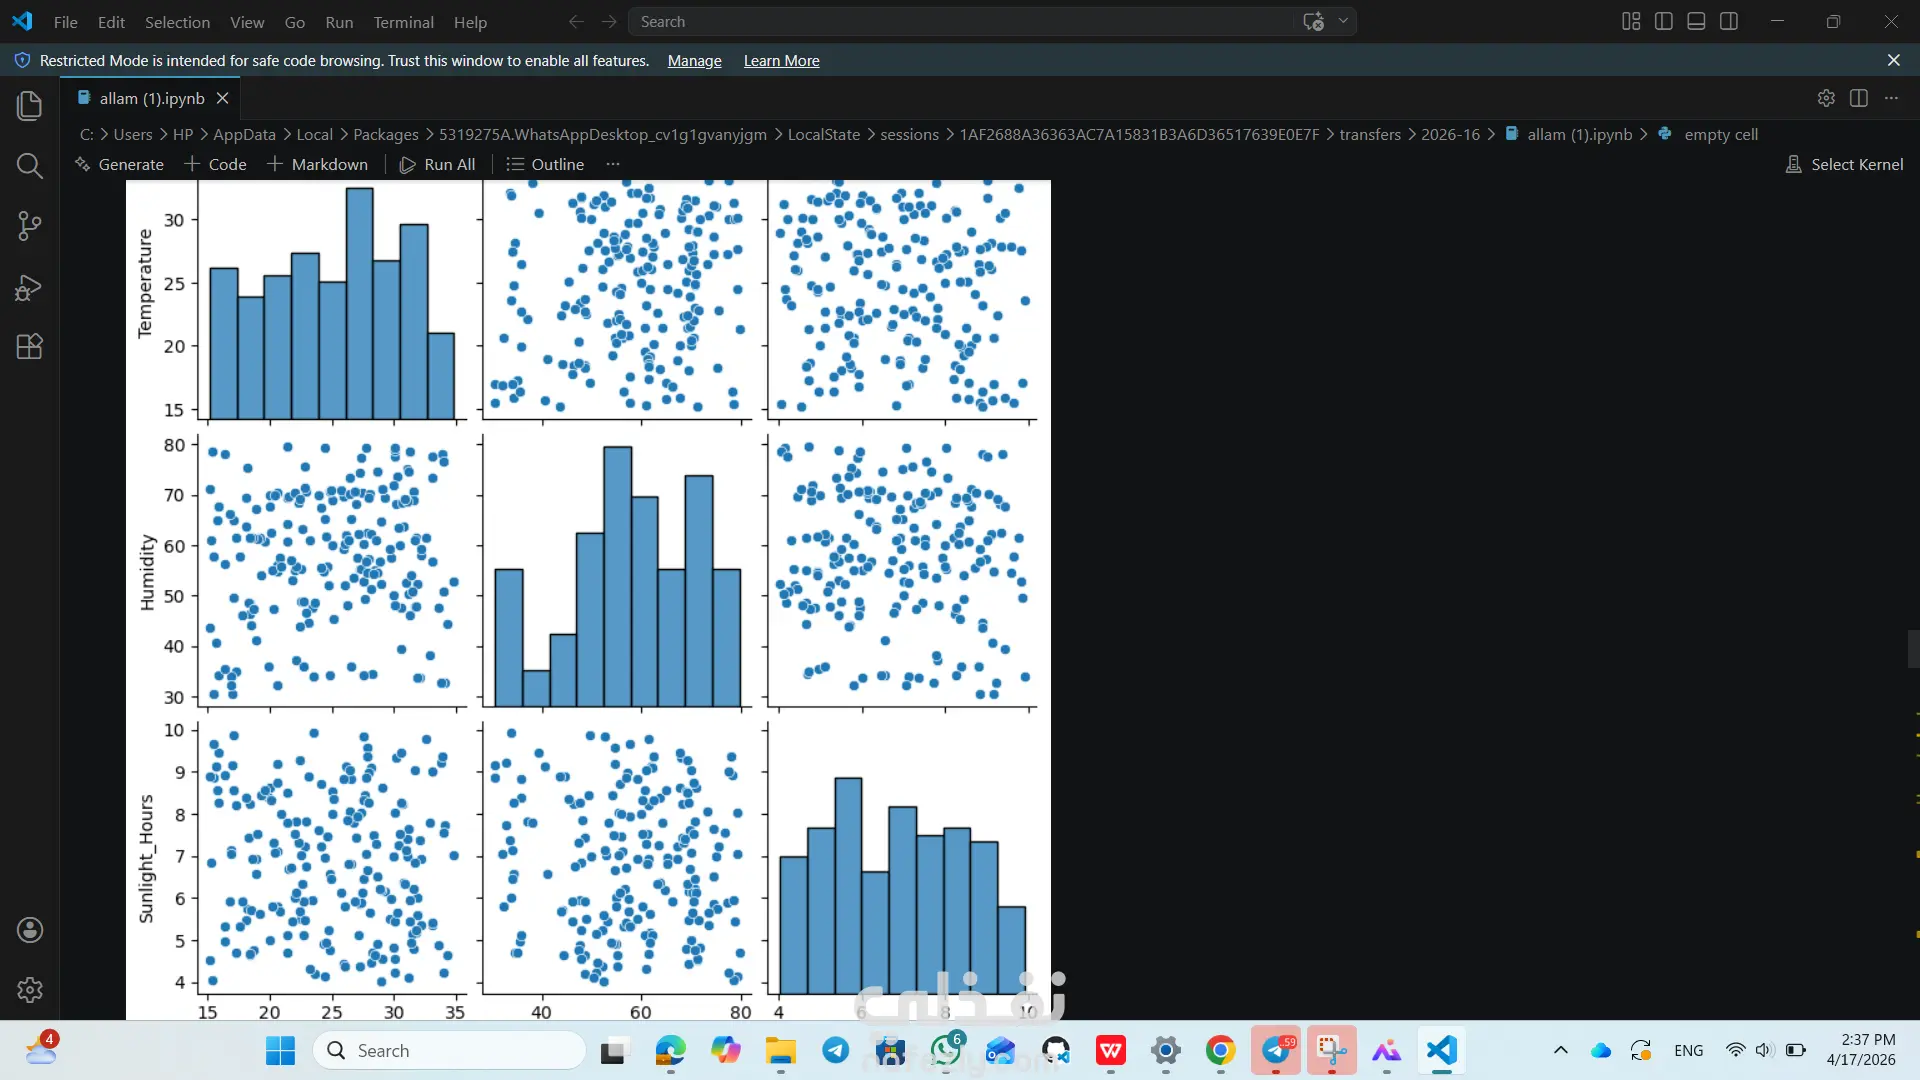Click the AppData breadcrumb segment
Viewport: 1920px width, 1080px height.
244,135
